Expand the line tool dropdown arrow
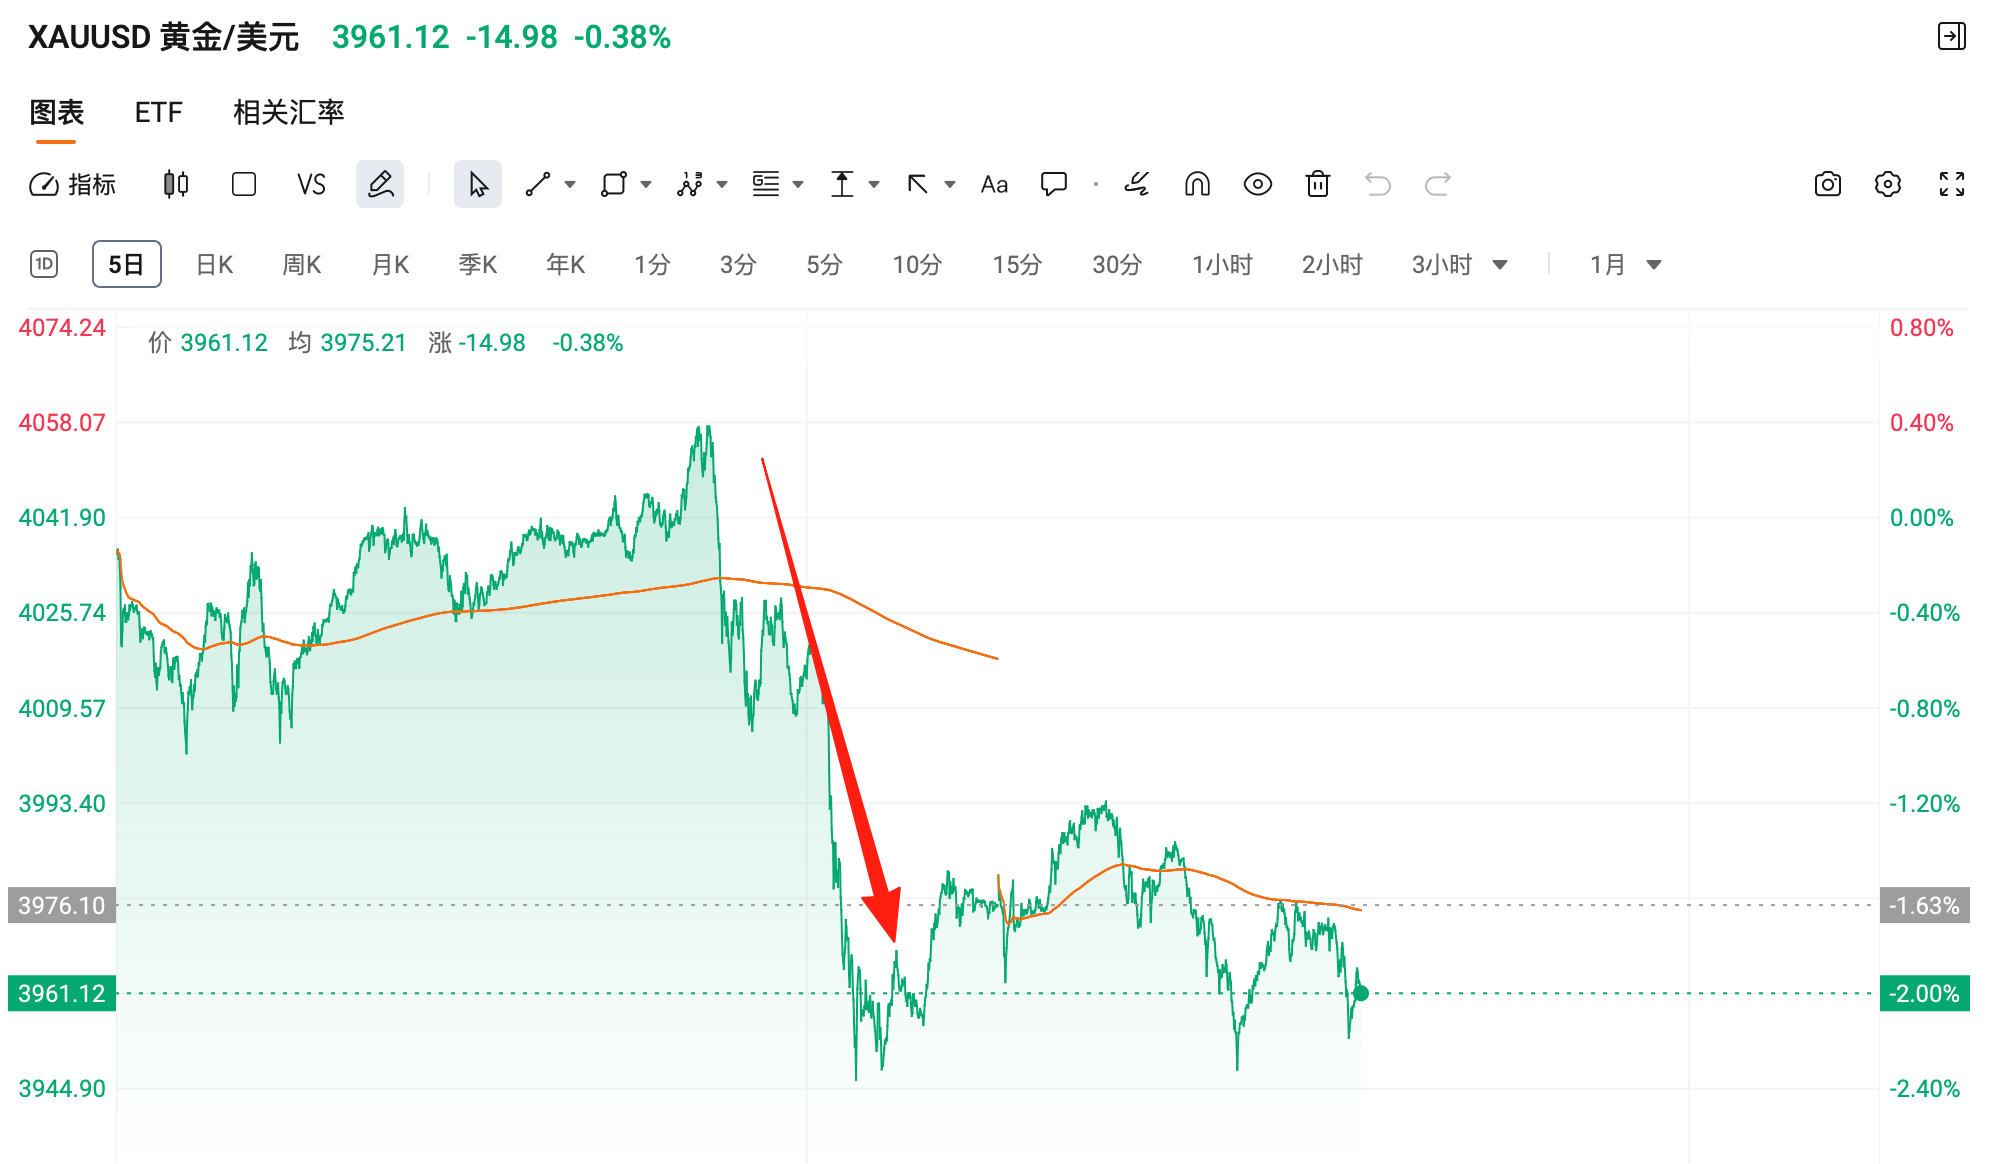Viewport: 1994px width, 1164px height. coord(570,184)
